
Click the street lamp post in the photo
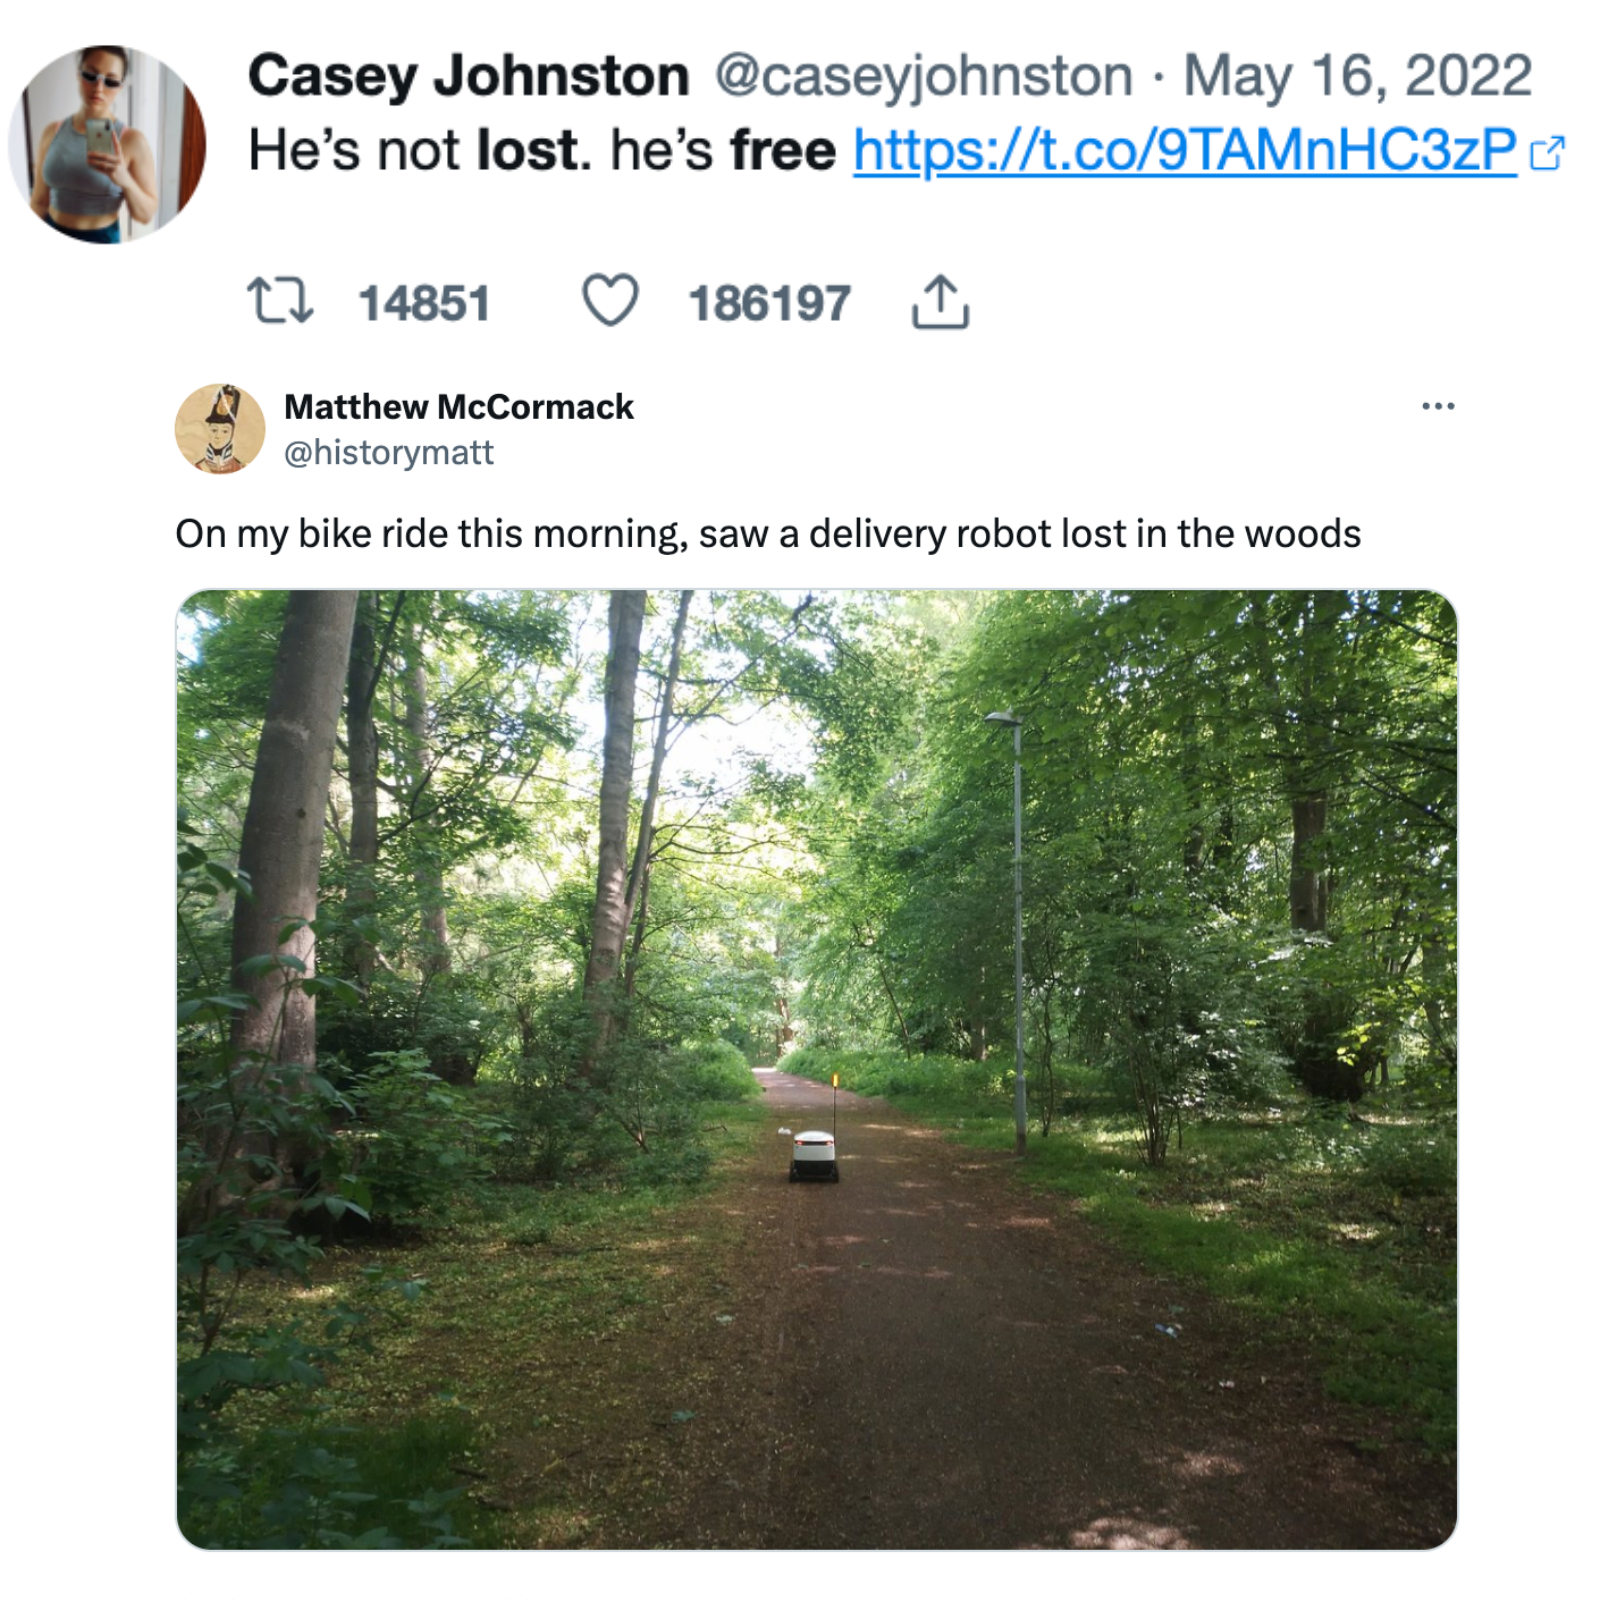tap(1016, 932)
